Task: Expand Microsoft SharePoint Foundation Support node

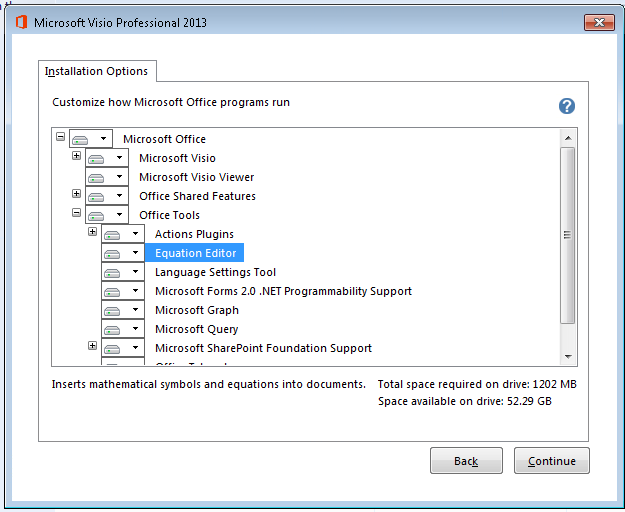Action: pos(92,345)
